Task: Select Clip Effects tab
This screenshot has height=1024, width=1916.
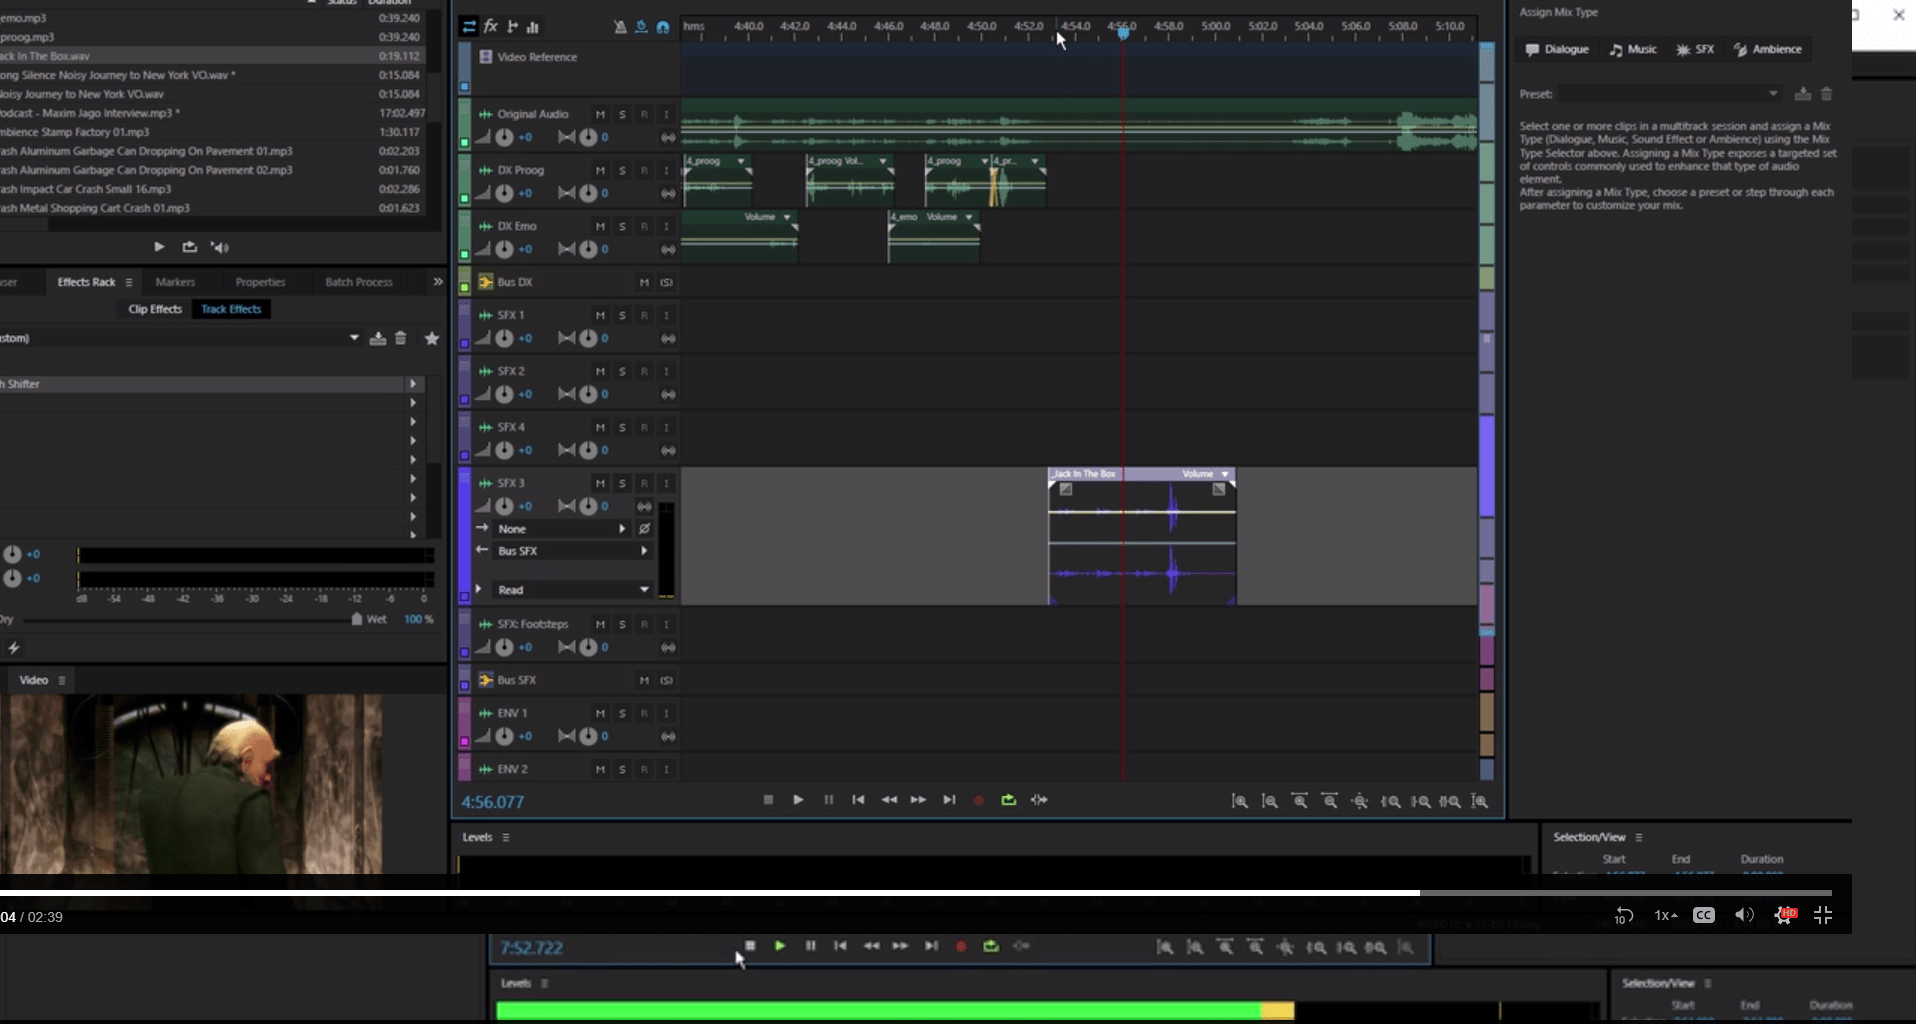Action: click(x=155, y=309)
